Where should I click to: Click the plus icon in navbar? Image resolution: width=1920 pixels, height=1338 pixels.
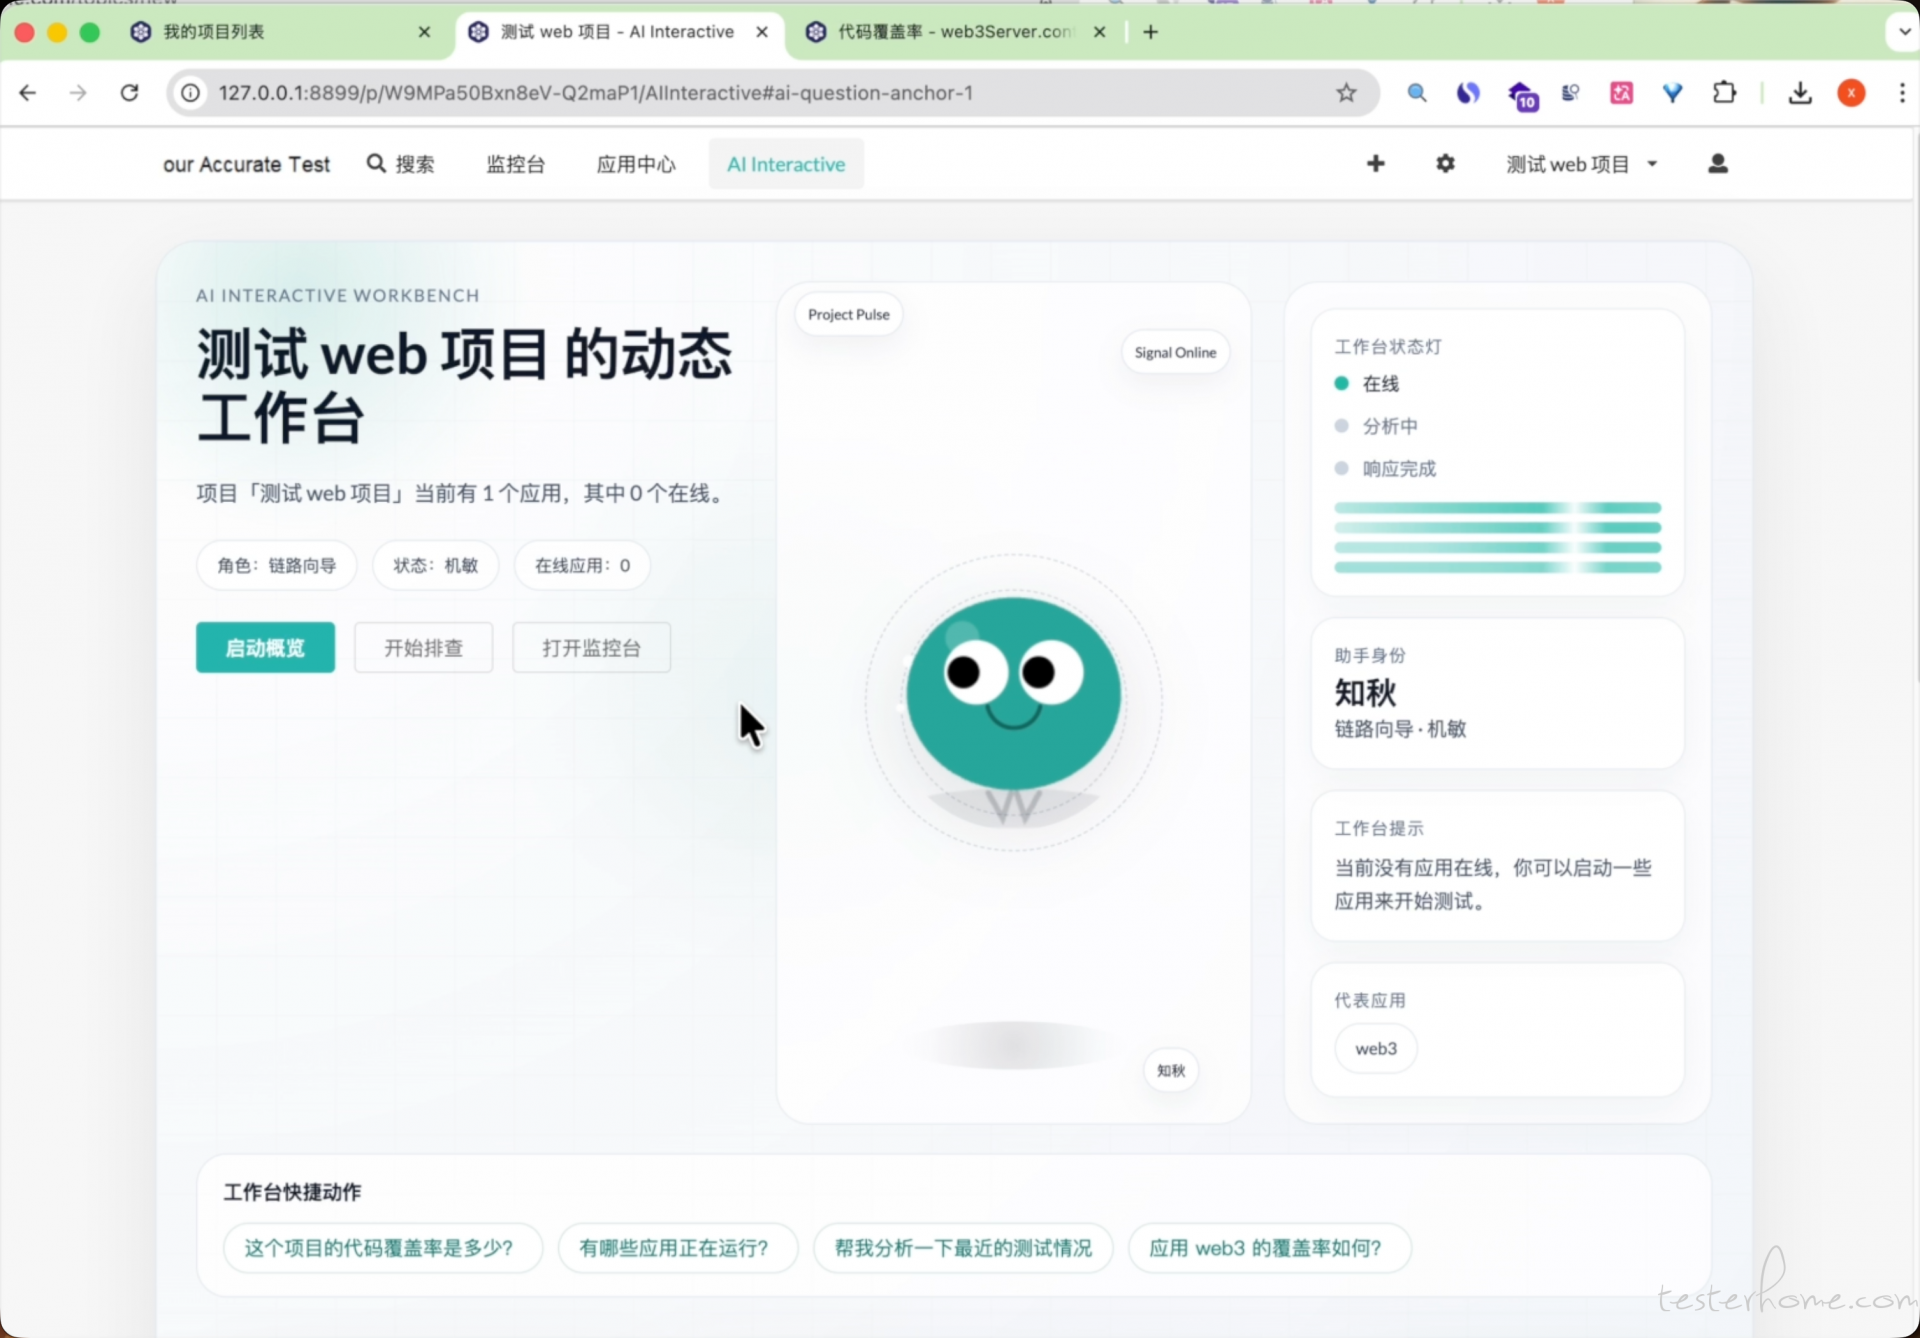pyautogui.click(x=1375, y=164)
